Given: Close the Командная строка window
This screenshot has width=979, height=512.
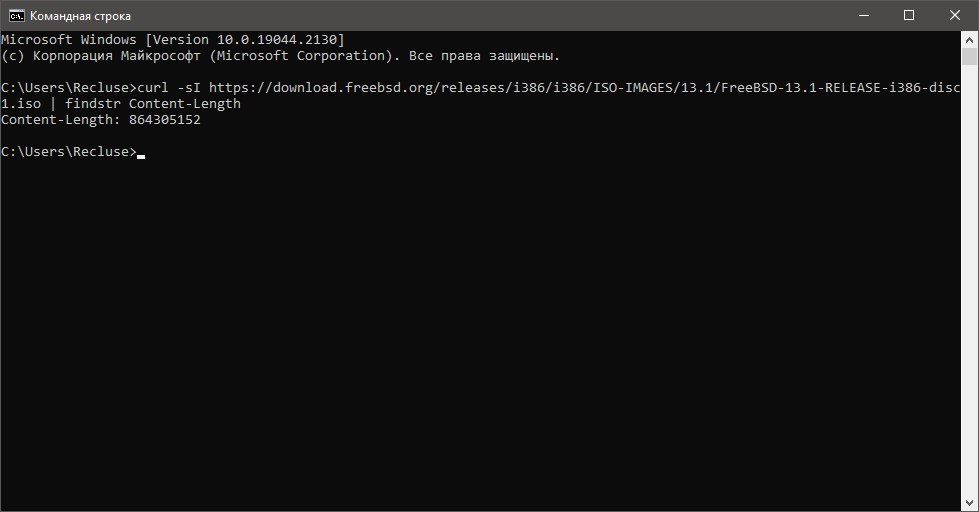Looking at the screenshot, I should point(955,15).
